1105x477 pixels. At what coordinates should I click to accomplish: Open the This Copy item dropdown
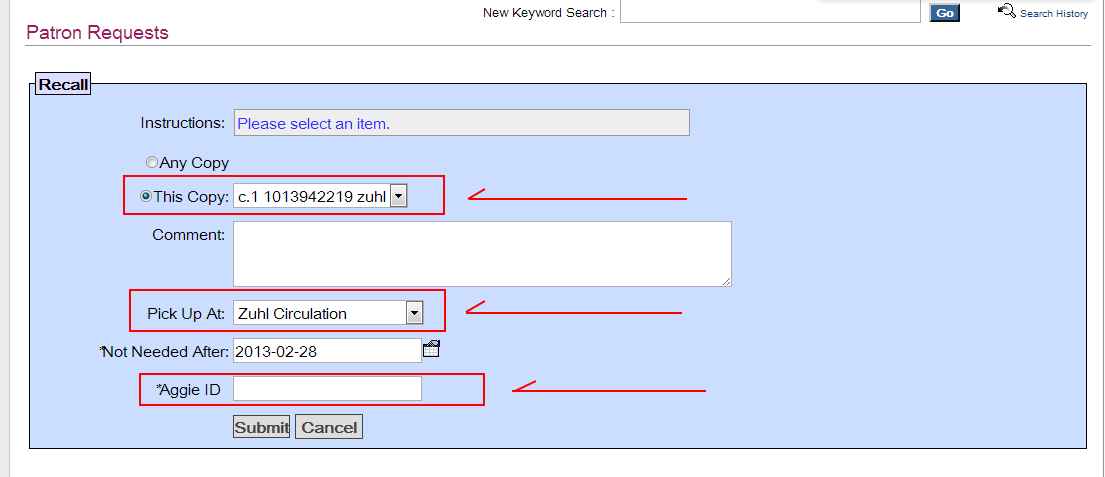(x=321, y=197)
